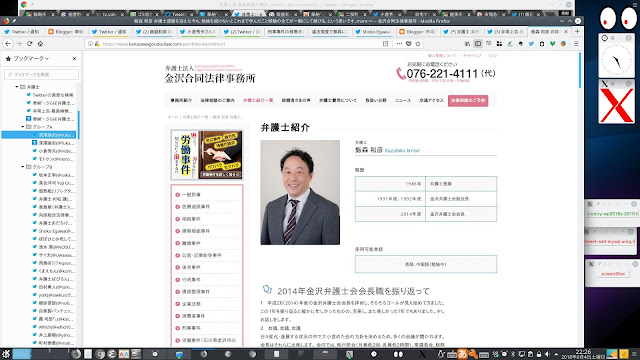Reload the current page
Viewport: 640px width, 360px height.
coord(29,44)
